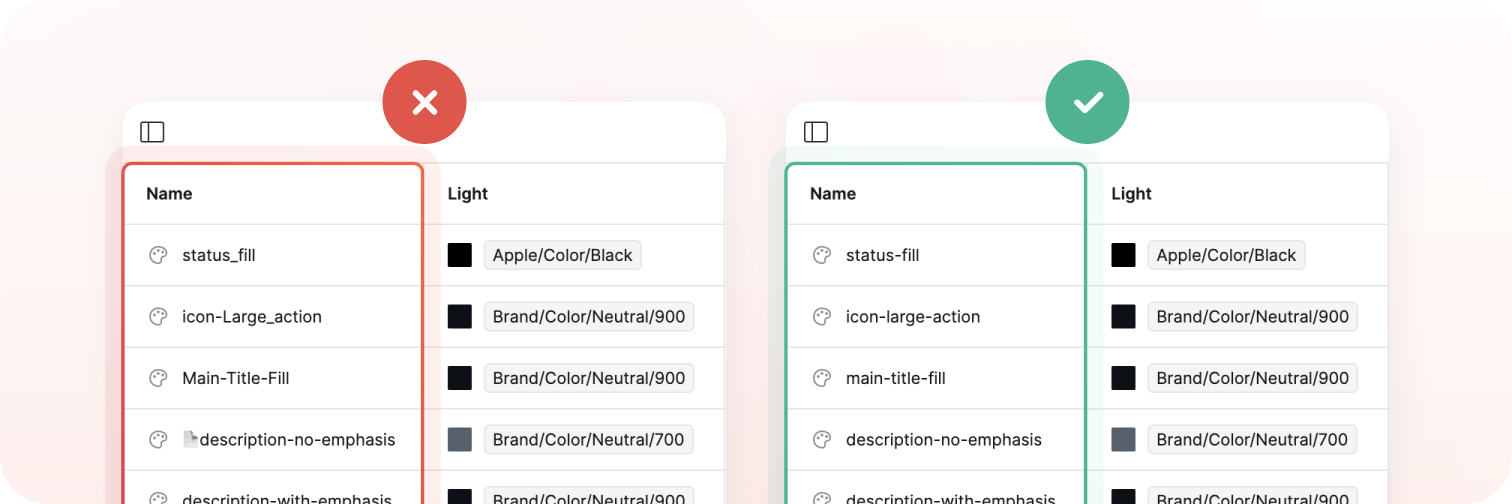Viewport: 1512px width, 504px height.
Task: Select the variable name icon-Large_action
Action: coord(252,317)
